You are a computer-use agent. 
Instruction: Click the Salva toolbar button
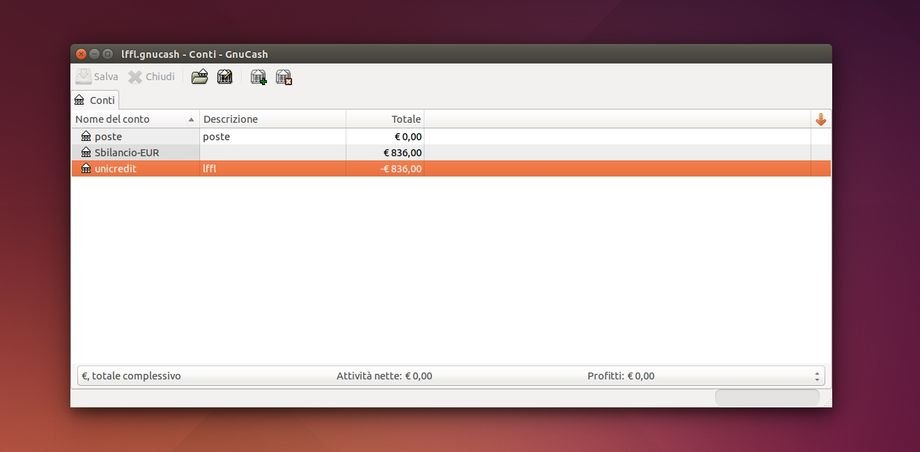tap(97, 77)
